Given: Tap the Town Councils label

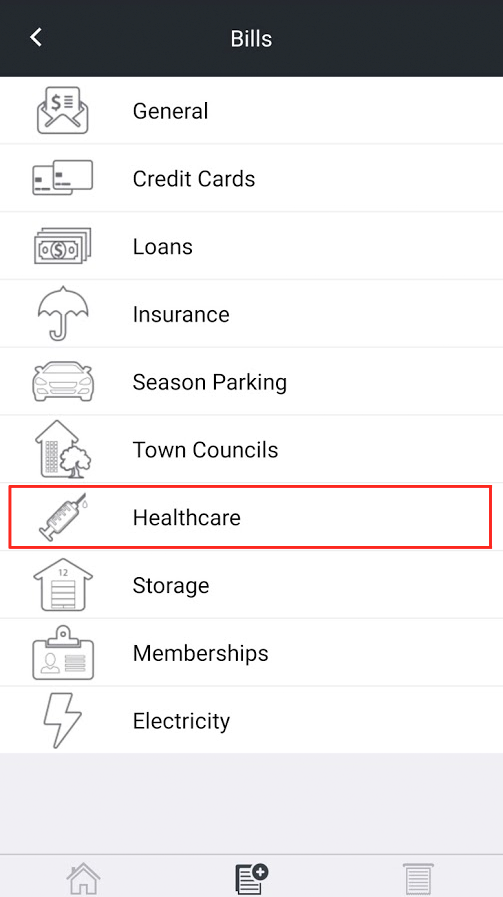Looking at the screenshot, I should (x=205, y=450).
